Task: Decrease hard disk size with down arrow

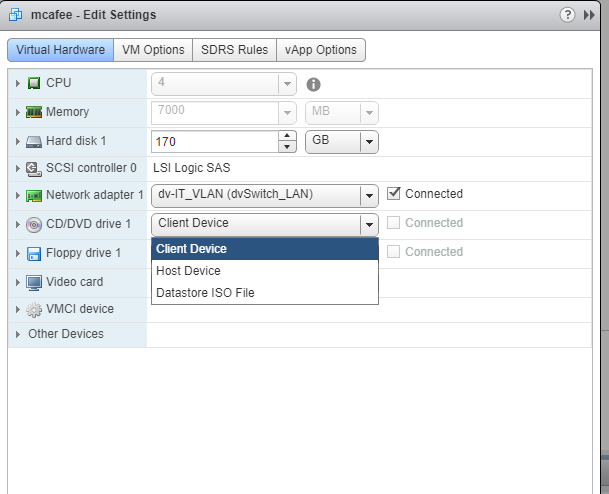Action: coord(287,147)
